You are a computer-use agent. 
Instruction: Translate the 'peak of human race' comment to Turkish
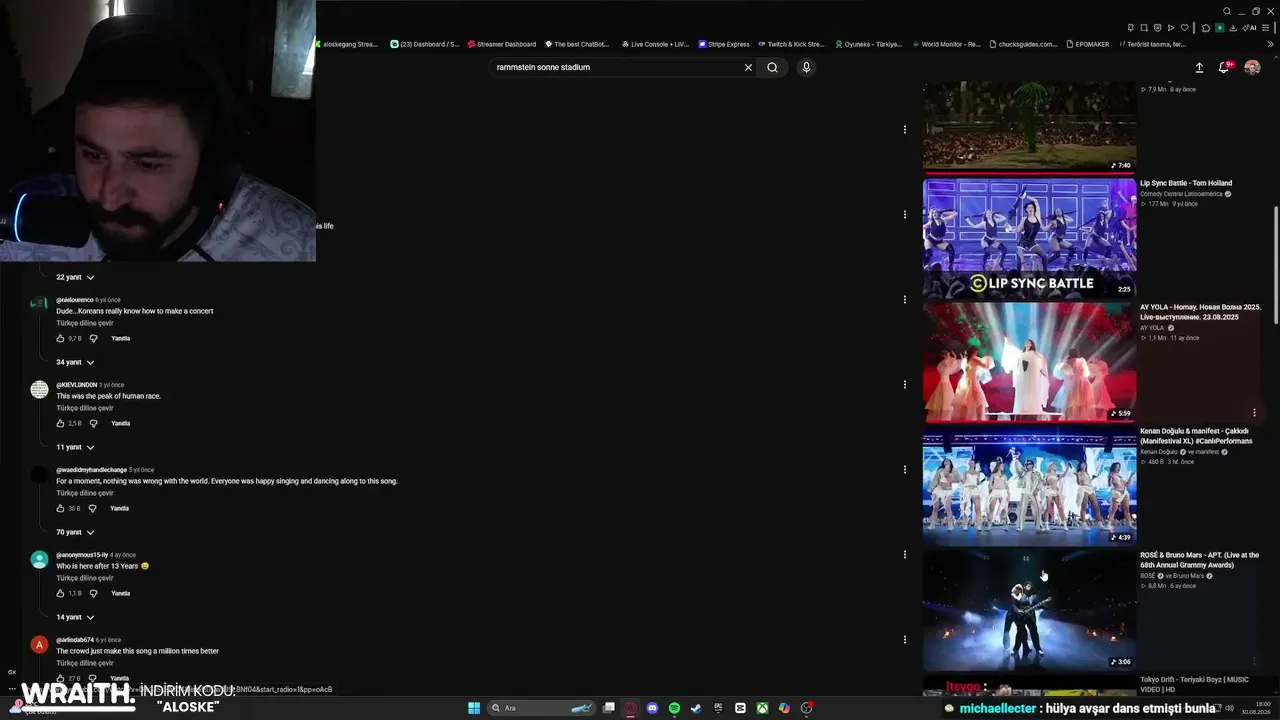(x=85, y=408)
